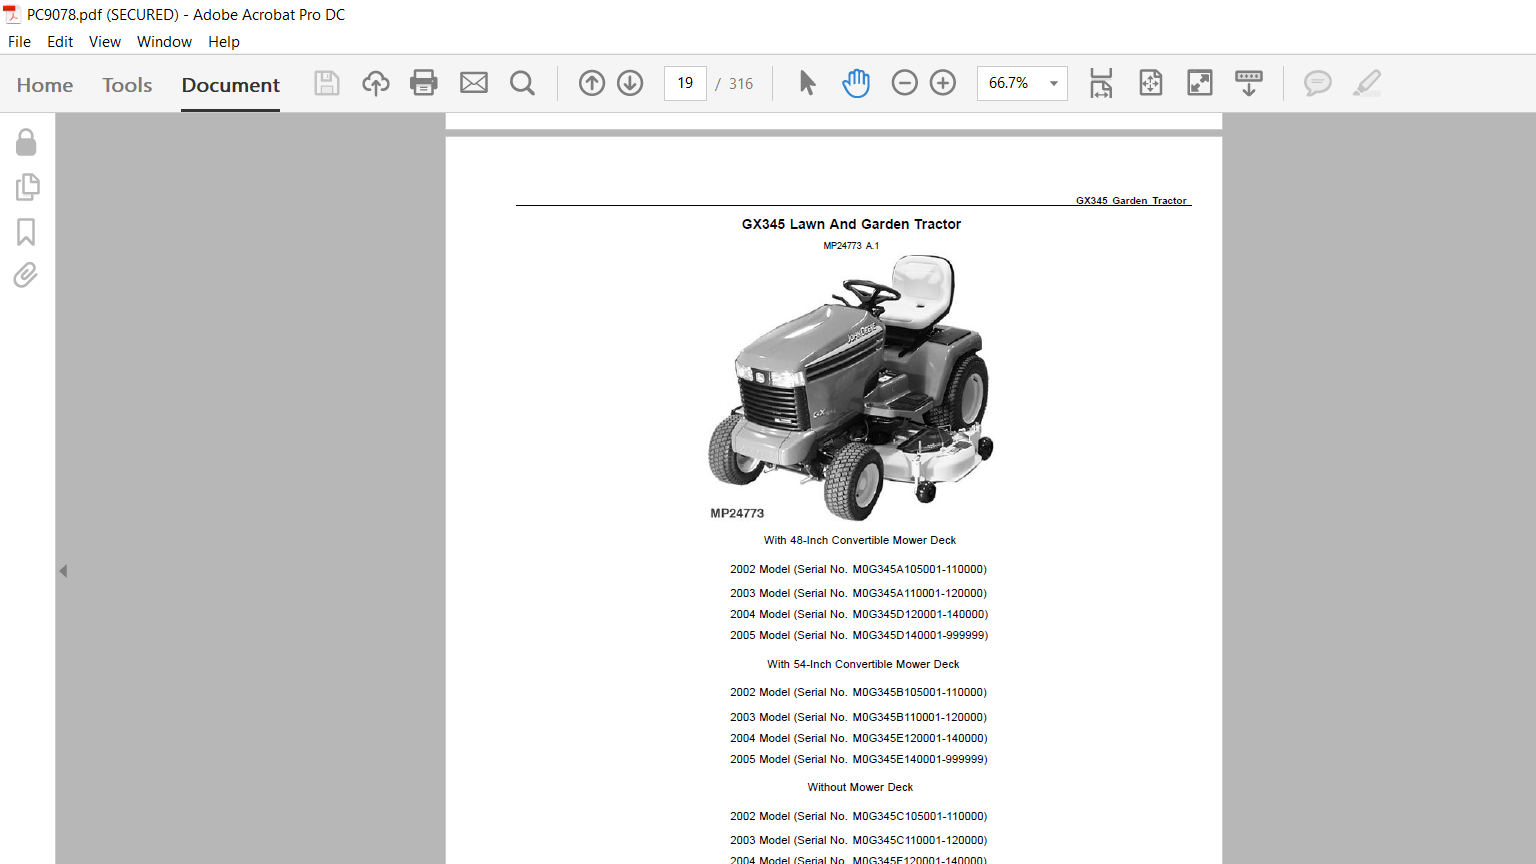Open Page Thumbnails panel
The width and height of the screenshot is (1536, 864).
pyautogui.click(x=27, y=187)
